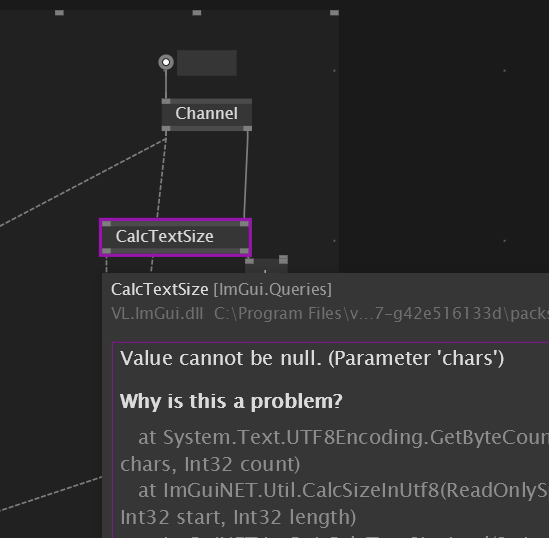This screenshot has width=549, height=538.
Task: Click the Channel node's bottom-right output pin
Action: (247, 128)
